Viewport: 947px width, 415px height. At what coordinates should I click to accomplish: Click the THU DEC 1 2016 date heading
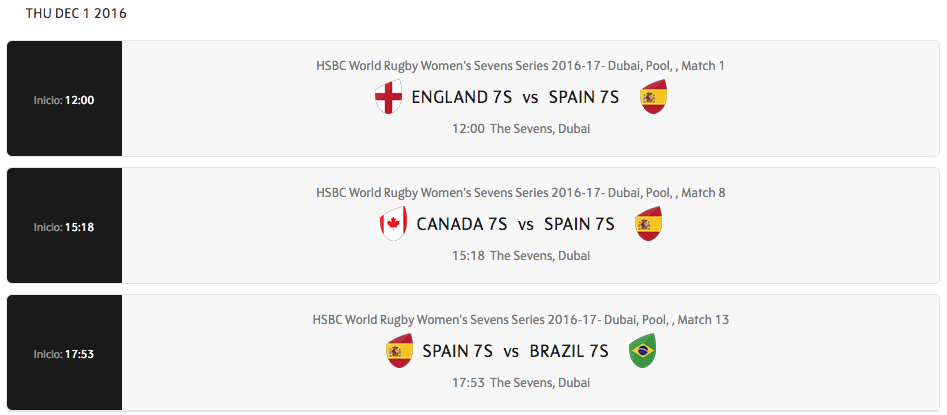pyautogui.click(x=76, y=14)
